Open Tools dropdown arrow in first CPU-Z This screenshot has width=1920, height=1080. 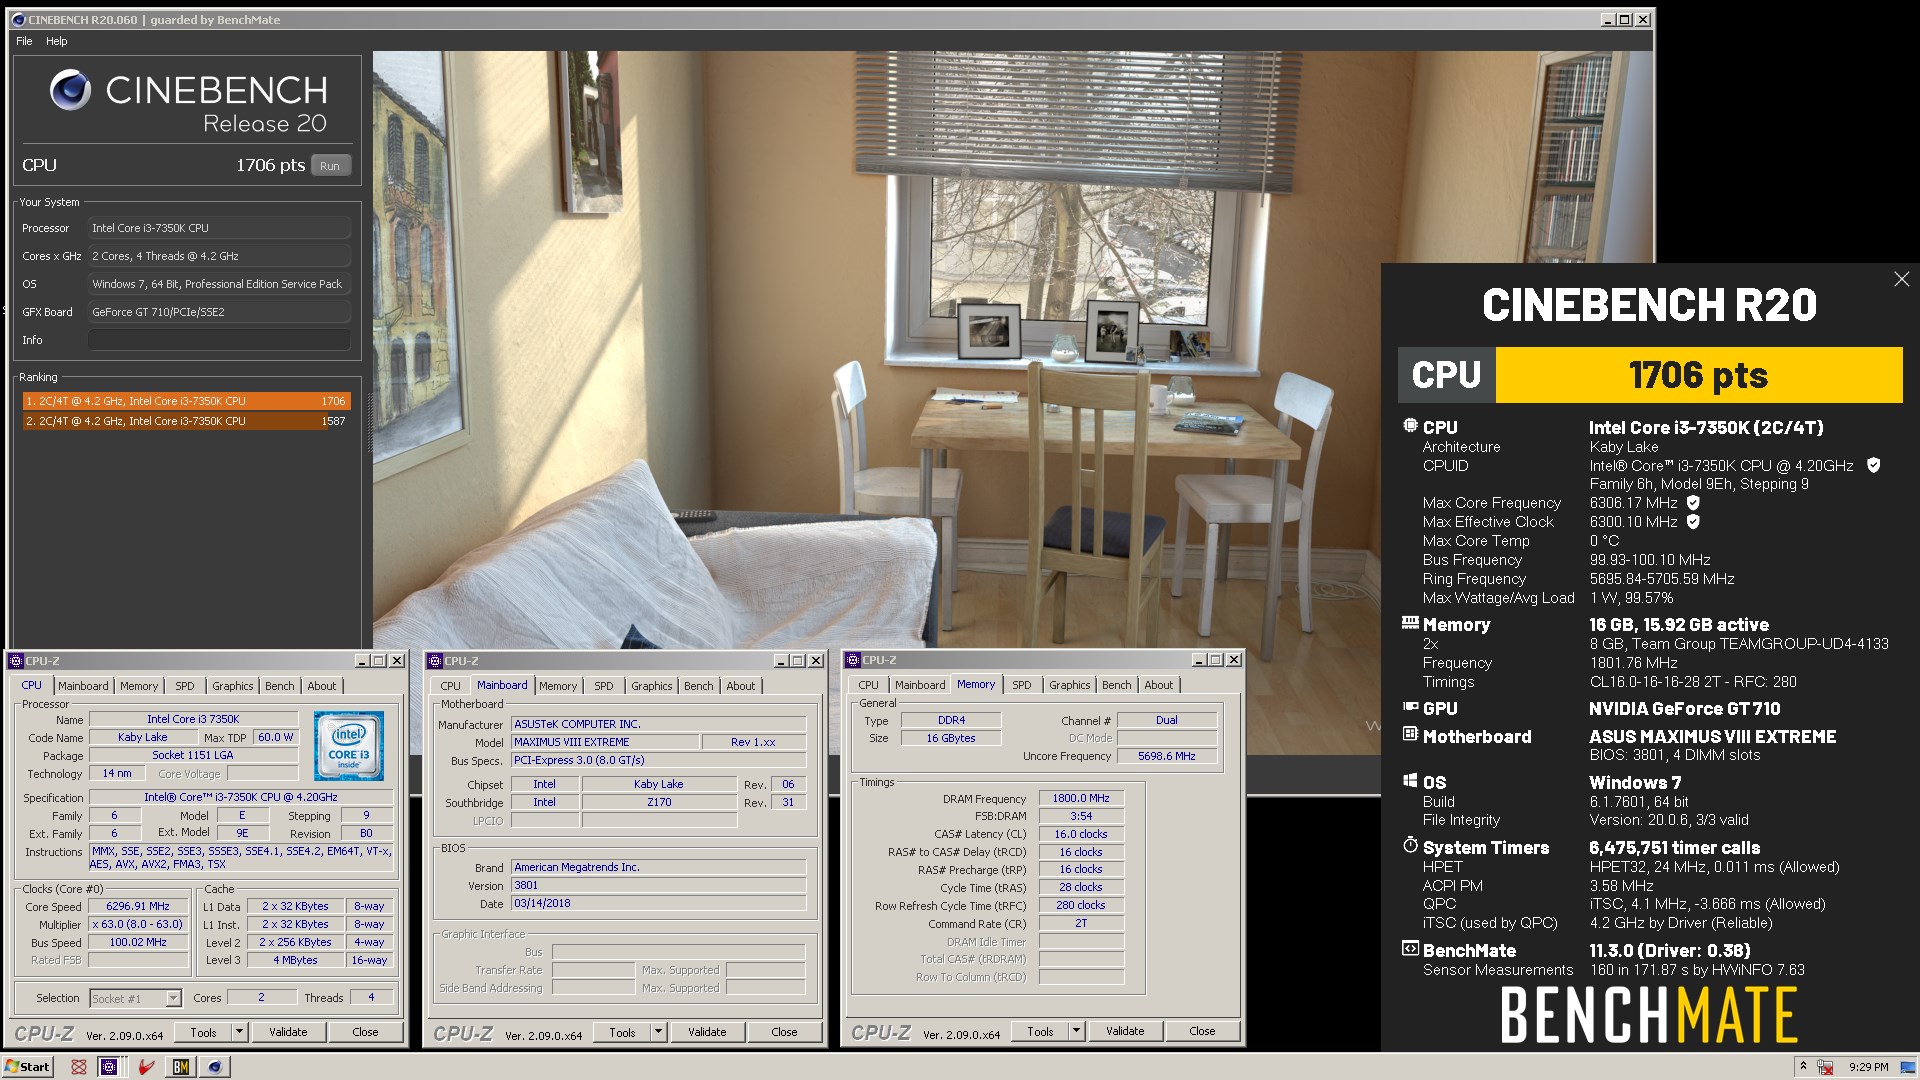[x=239, y=1032]
